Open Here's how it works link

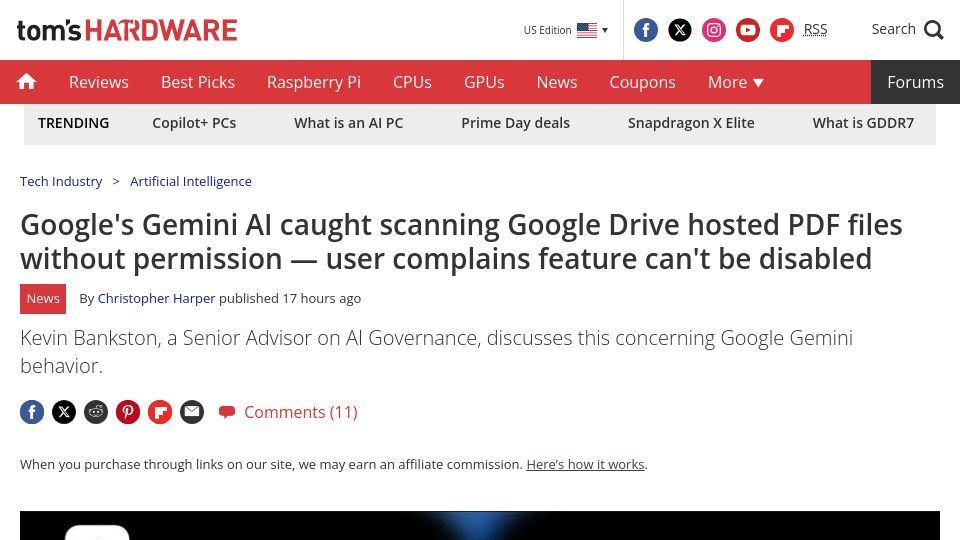[585, 464]
